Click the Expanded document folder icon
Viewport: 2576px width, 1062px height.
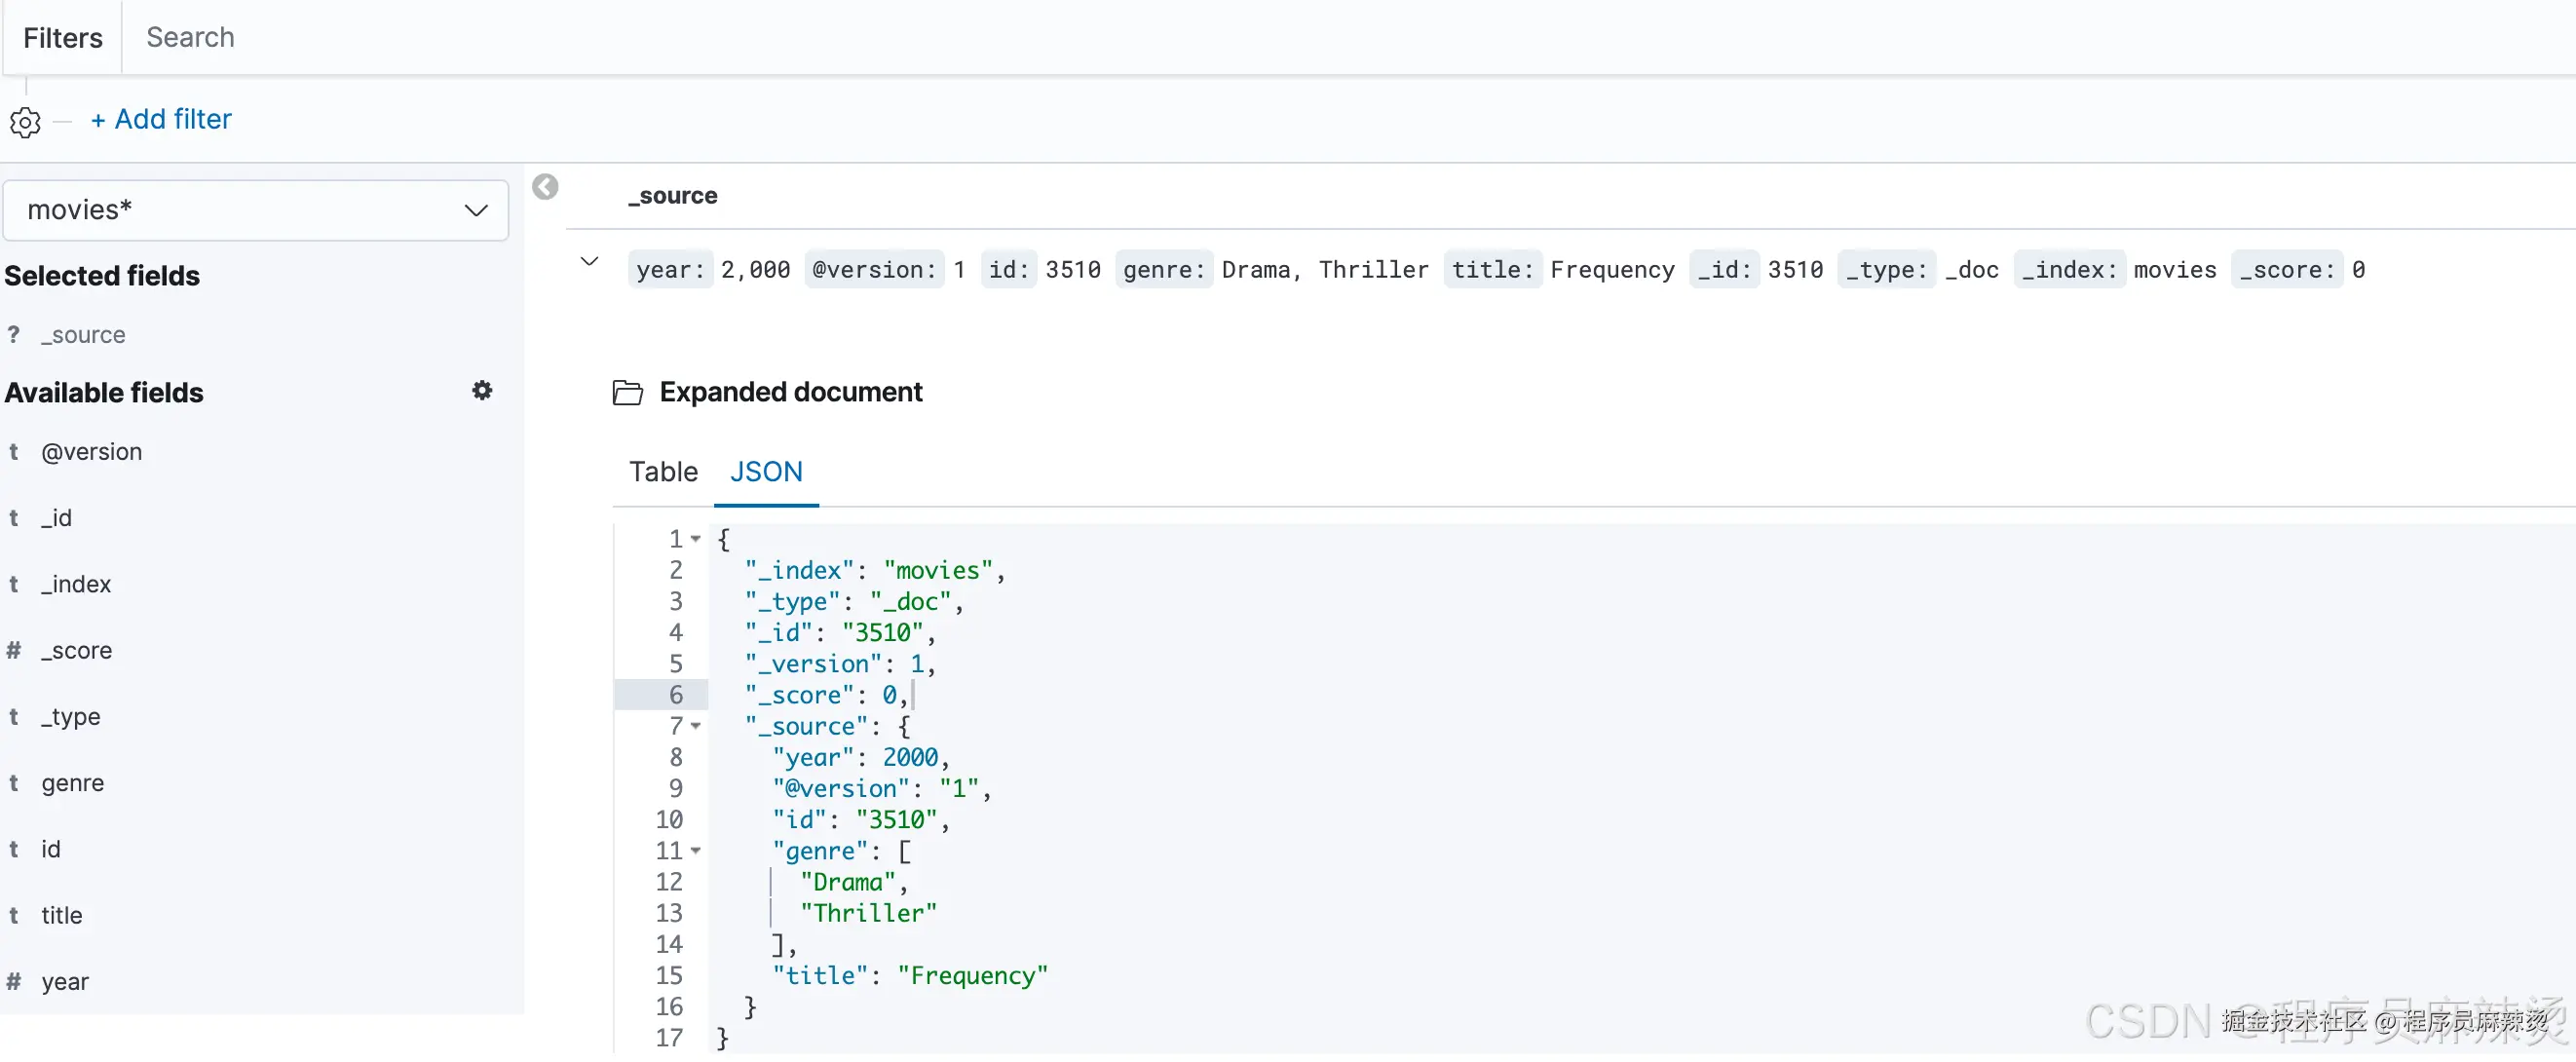click(x=627, y=393)
